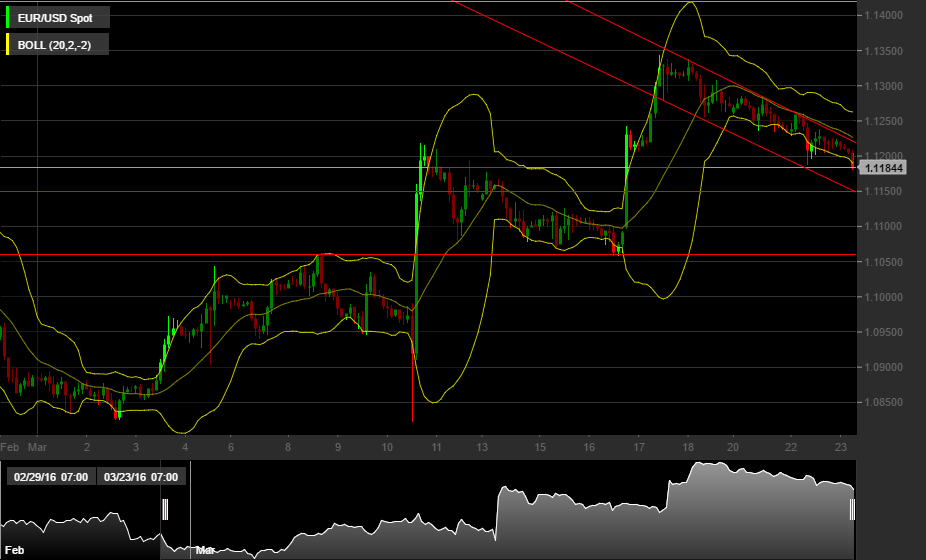The width and height of the screenshot is (926, 560).
Task: Click the upper Bollinger band peak near 18
Action: click(690, 4)
